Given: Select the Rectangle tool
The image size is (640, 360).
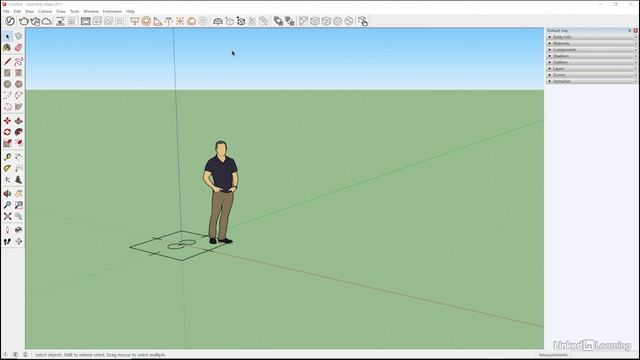Looking at the screenshot, I should (7, 73).
